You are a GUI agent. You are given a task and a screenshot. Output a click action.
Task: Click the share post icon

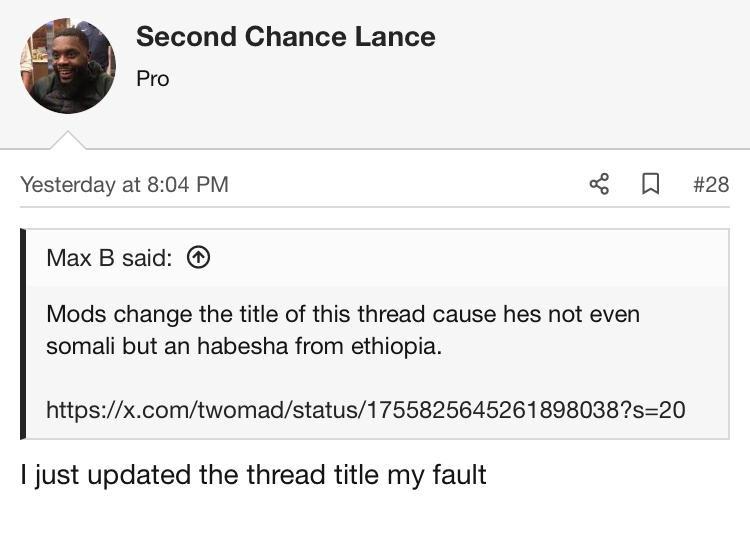coord(599,184)
